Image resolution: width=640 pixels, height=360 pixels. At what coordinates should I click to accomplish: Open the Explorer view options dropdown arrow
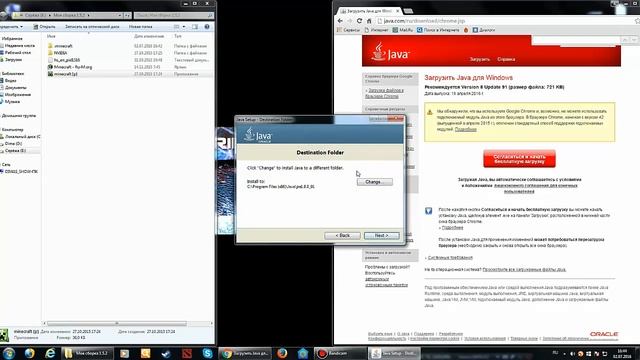184,27
